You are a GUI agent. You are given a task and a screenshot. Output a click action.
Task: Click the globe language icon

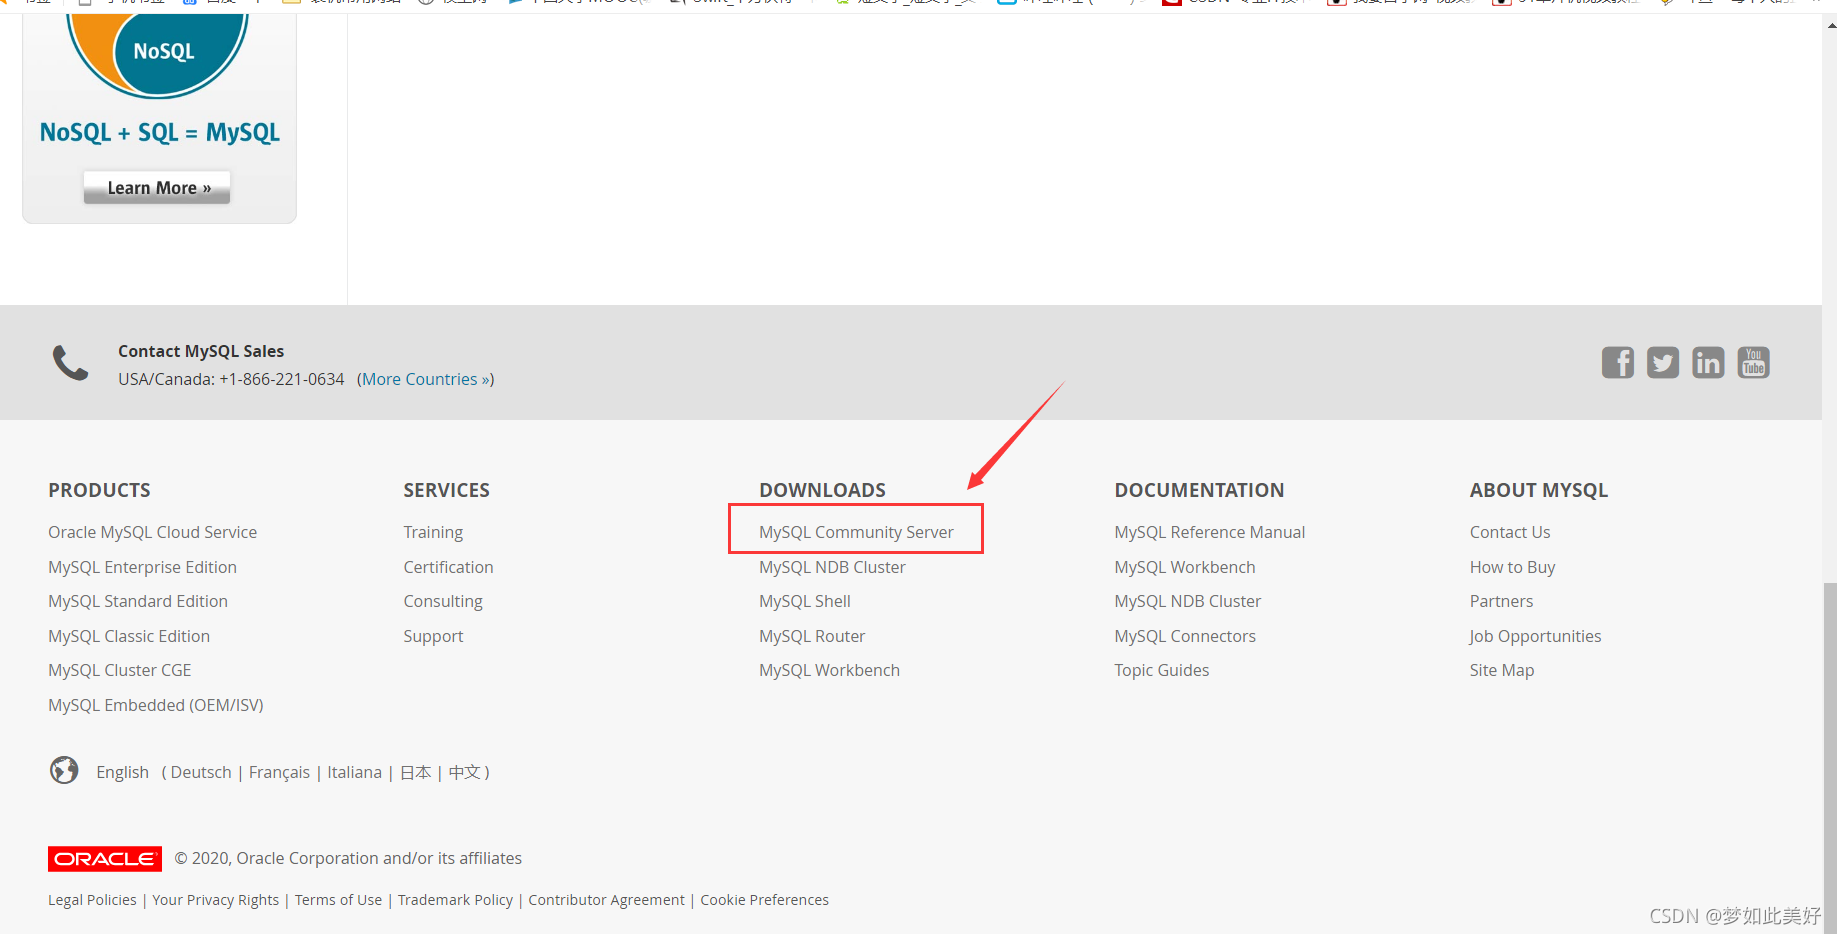click(x=64, y=770)
